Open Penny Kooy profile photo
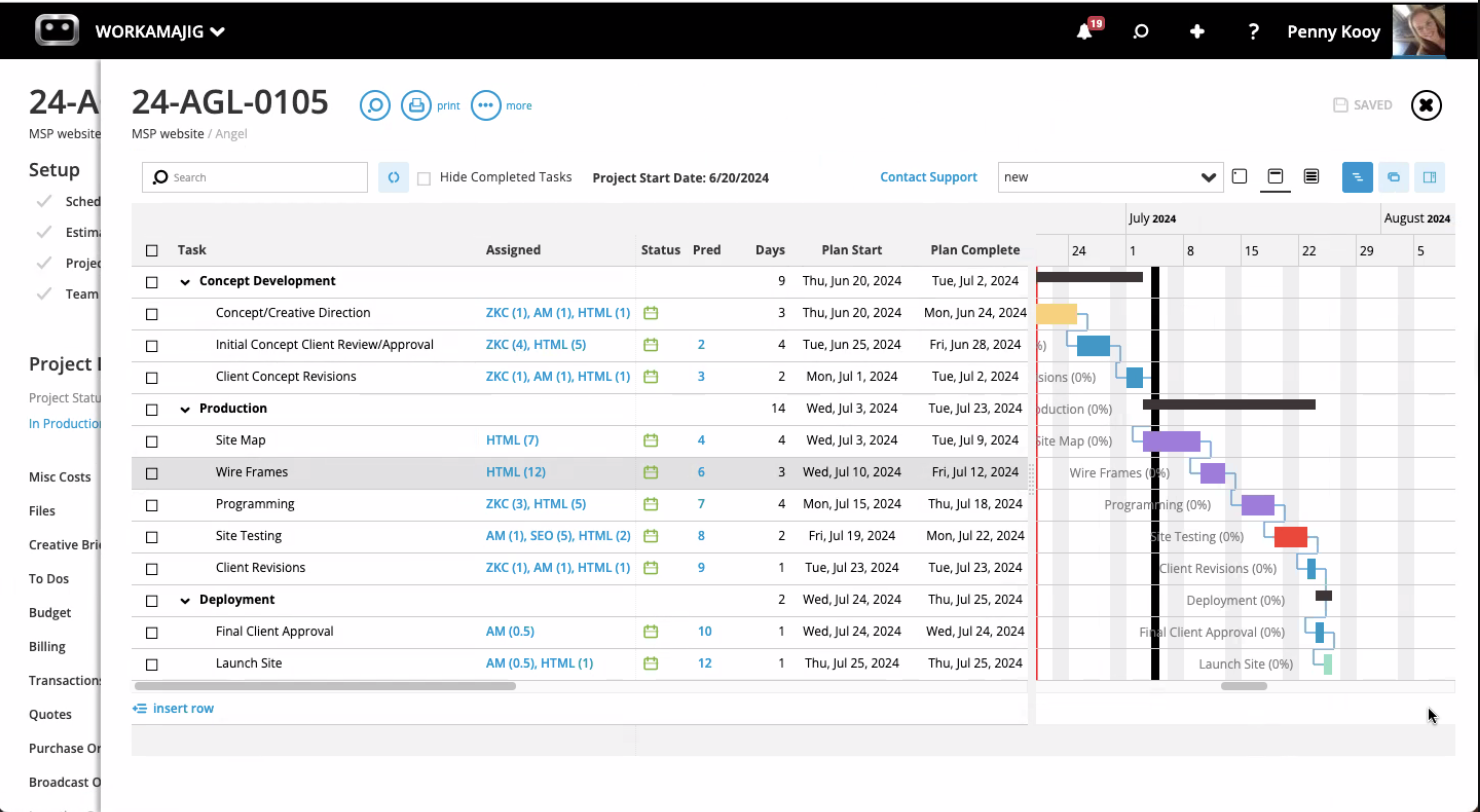1480x812 pixels. (1419, 31)
